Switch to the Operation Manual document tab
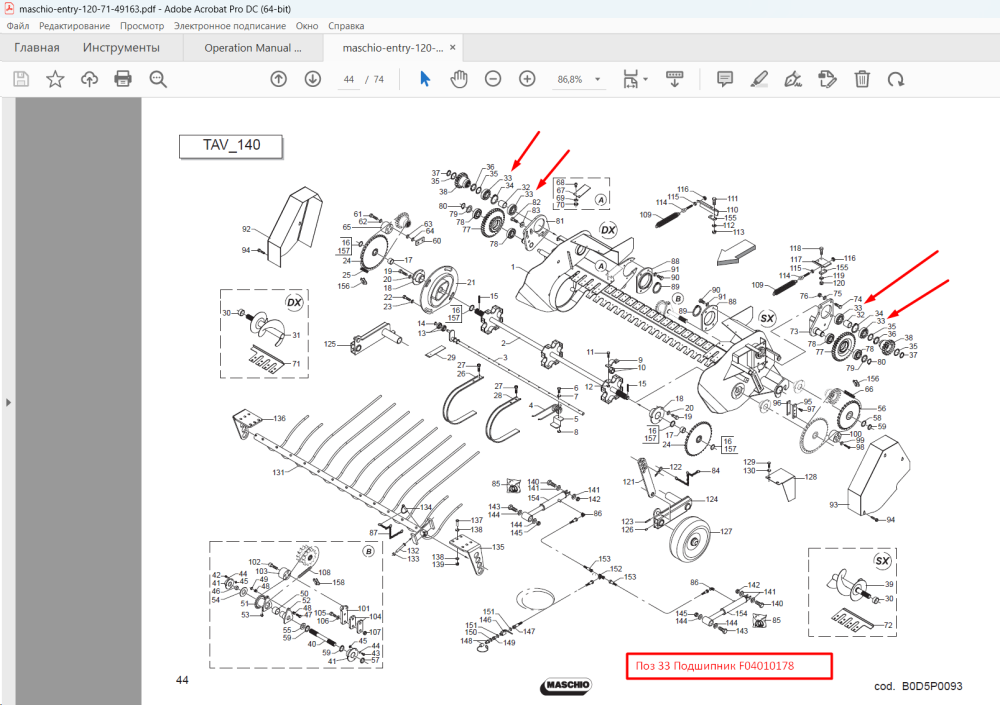This screenshot has height=705, width=1000. pos(253,48)
